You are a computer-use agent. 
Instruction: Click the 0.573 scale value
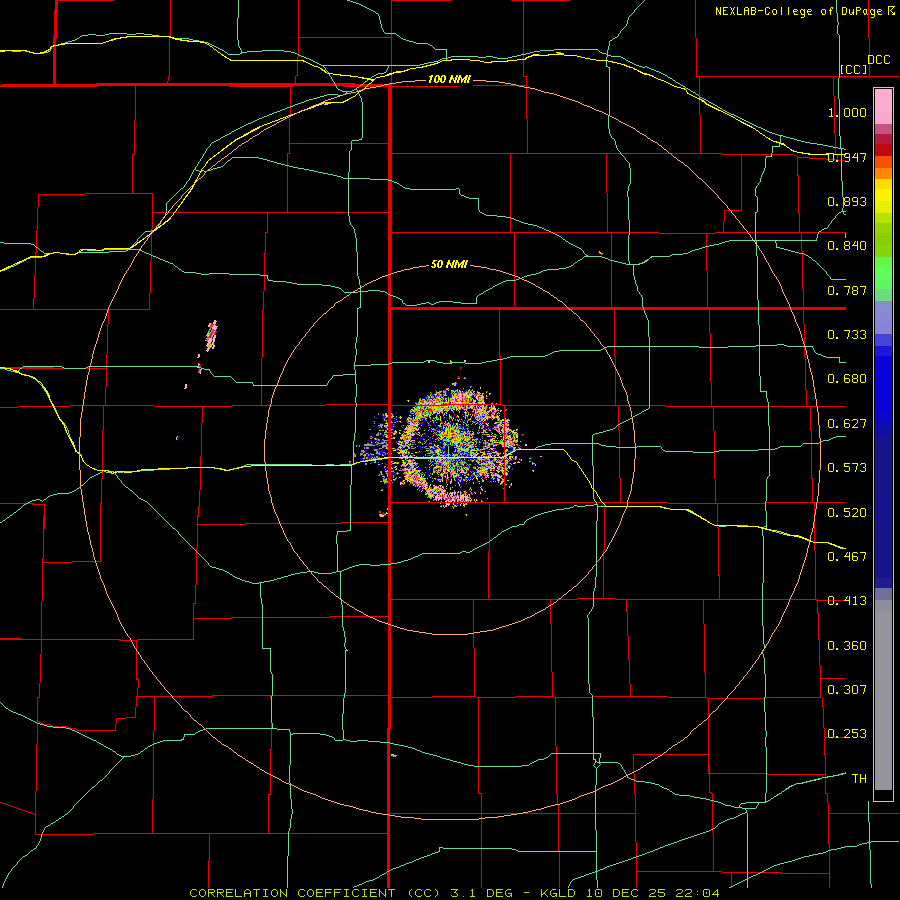click(847, 468)
